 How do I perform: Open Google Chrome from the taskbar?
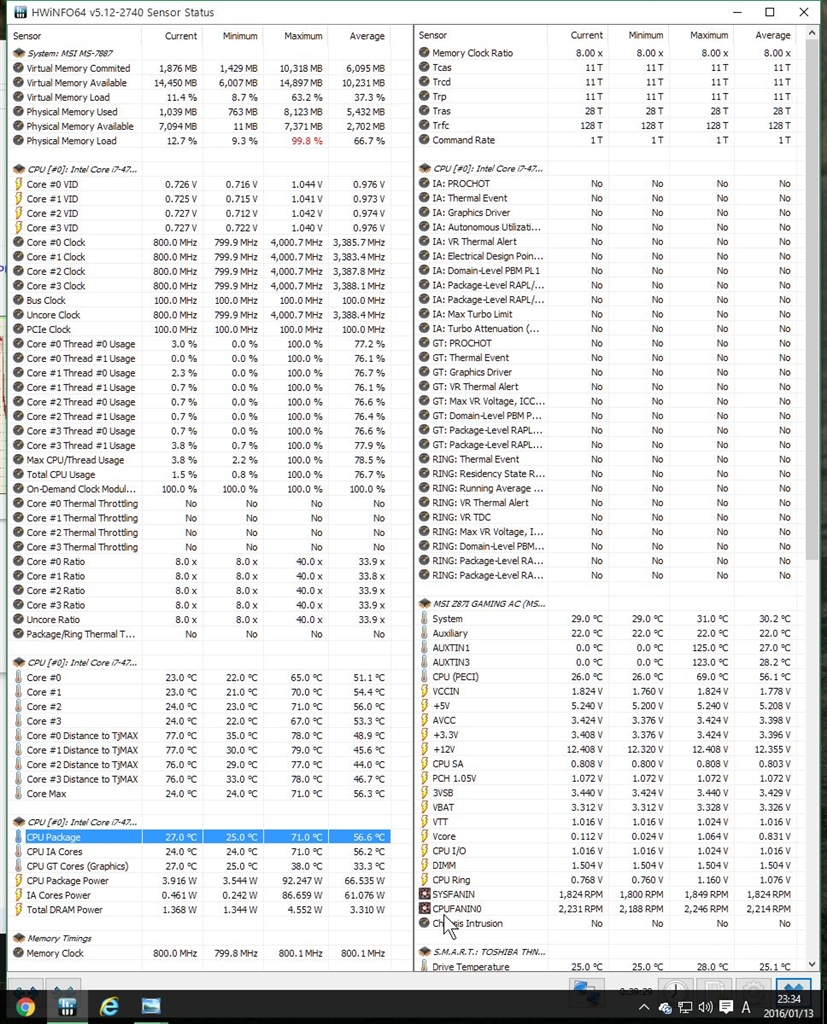pos(25,1006)
